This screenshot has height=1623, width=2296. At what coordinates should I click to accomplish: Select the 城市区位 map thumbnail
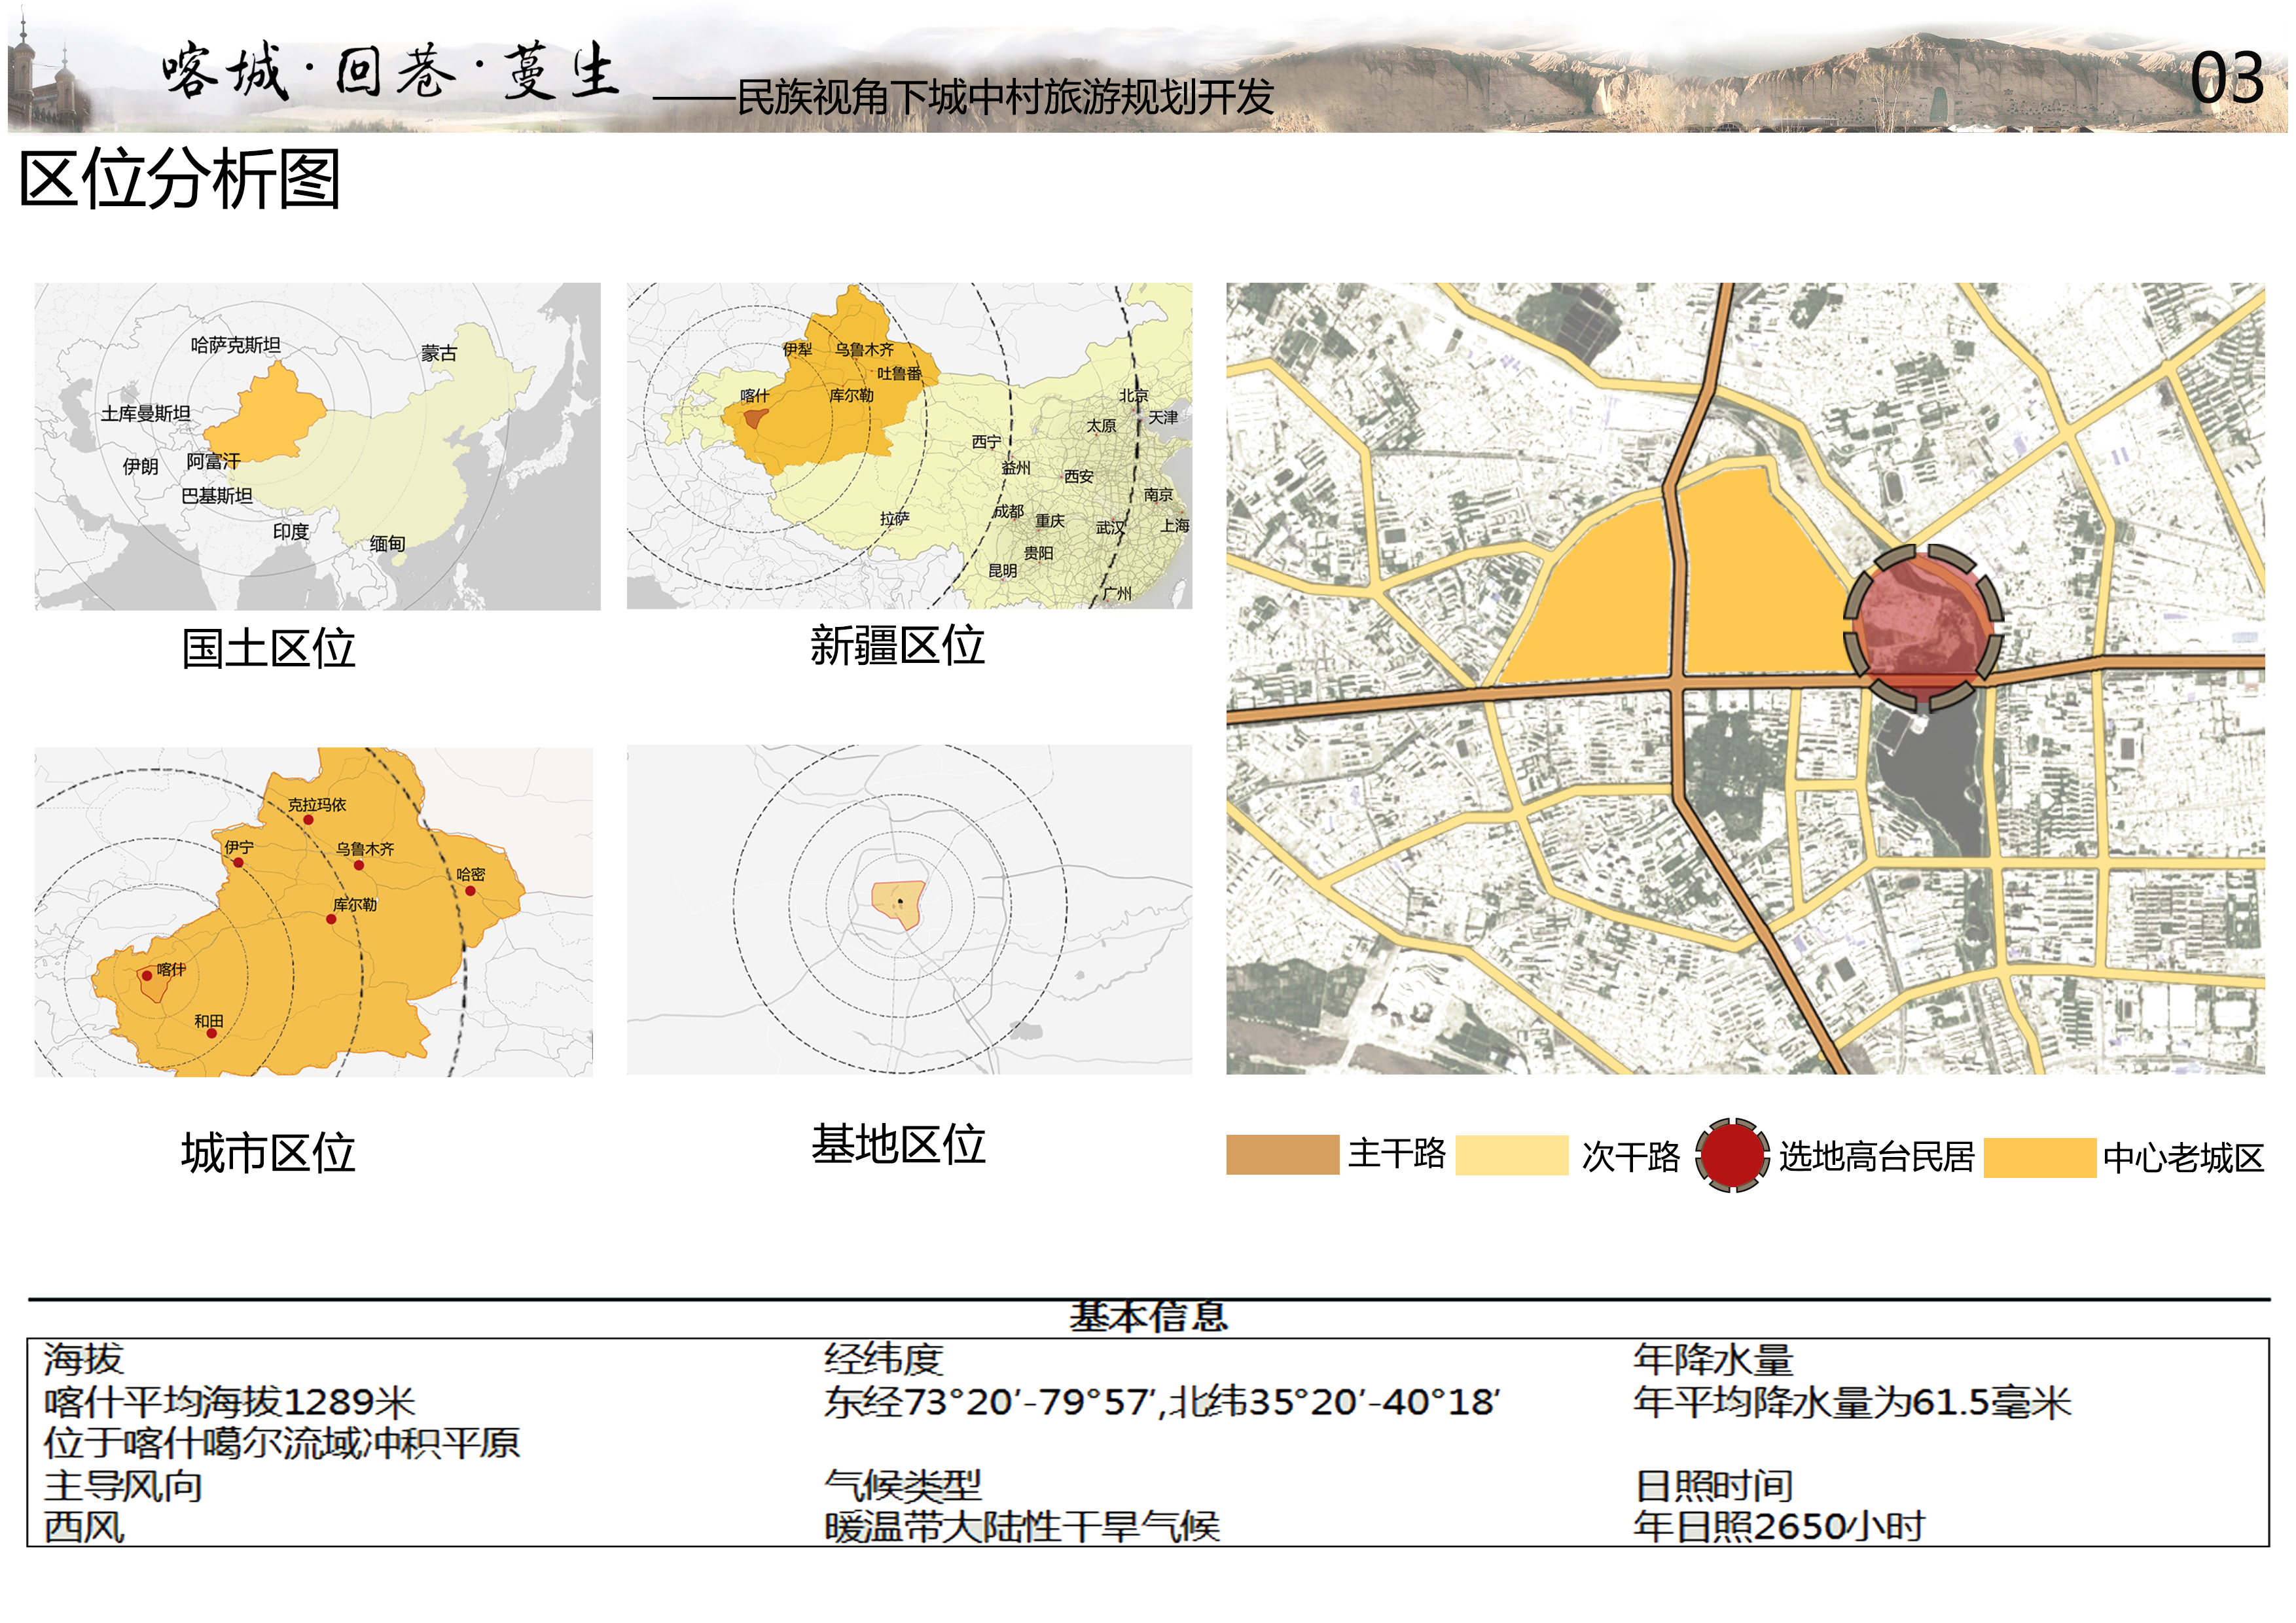tap(313, 911)
